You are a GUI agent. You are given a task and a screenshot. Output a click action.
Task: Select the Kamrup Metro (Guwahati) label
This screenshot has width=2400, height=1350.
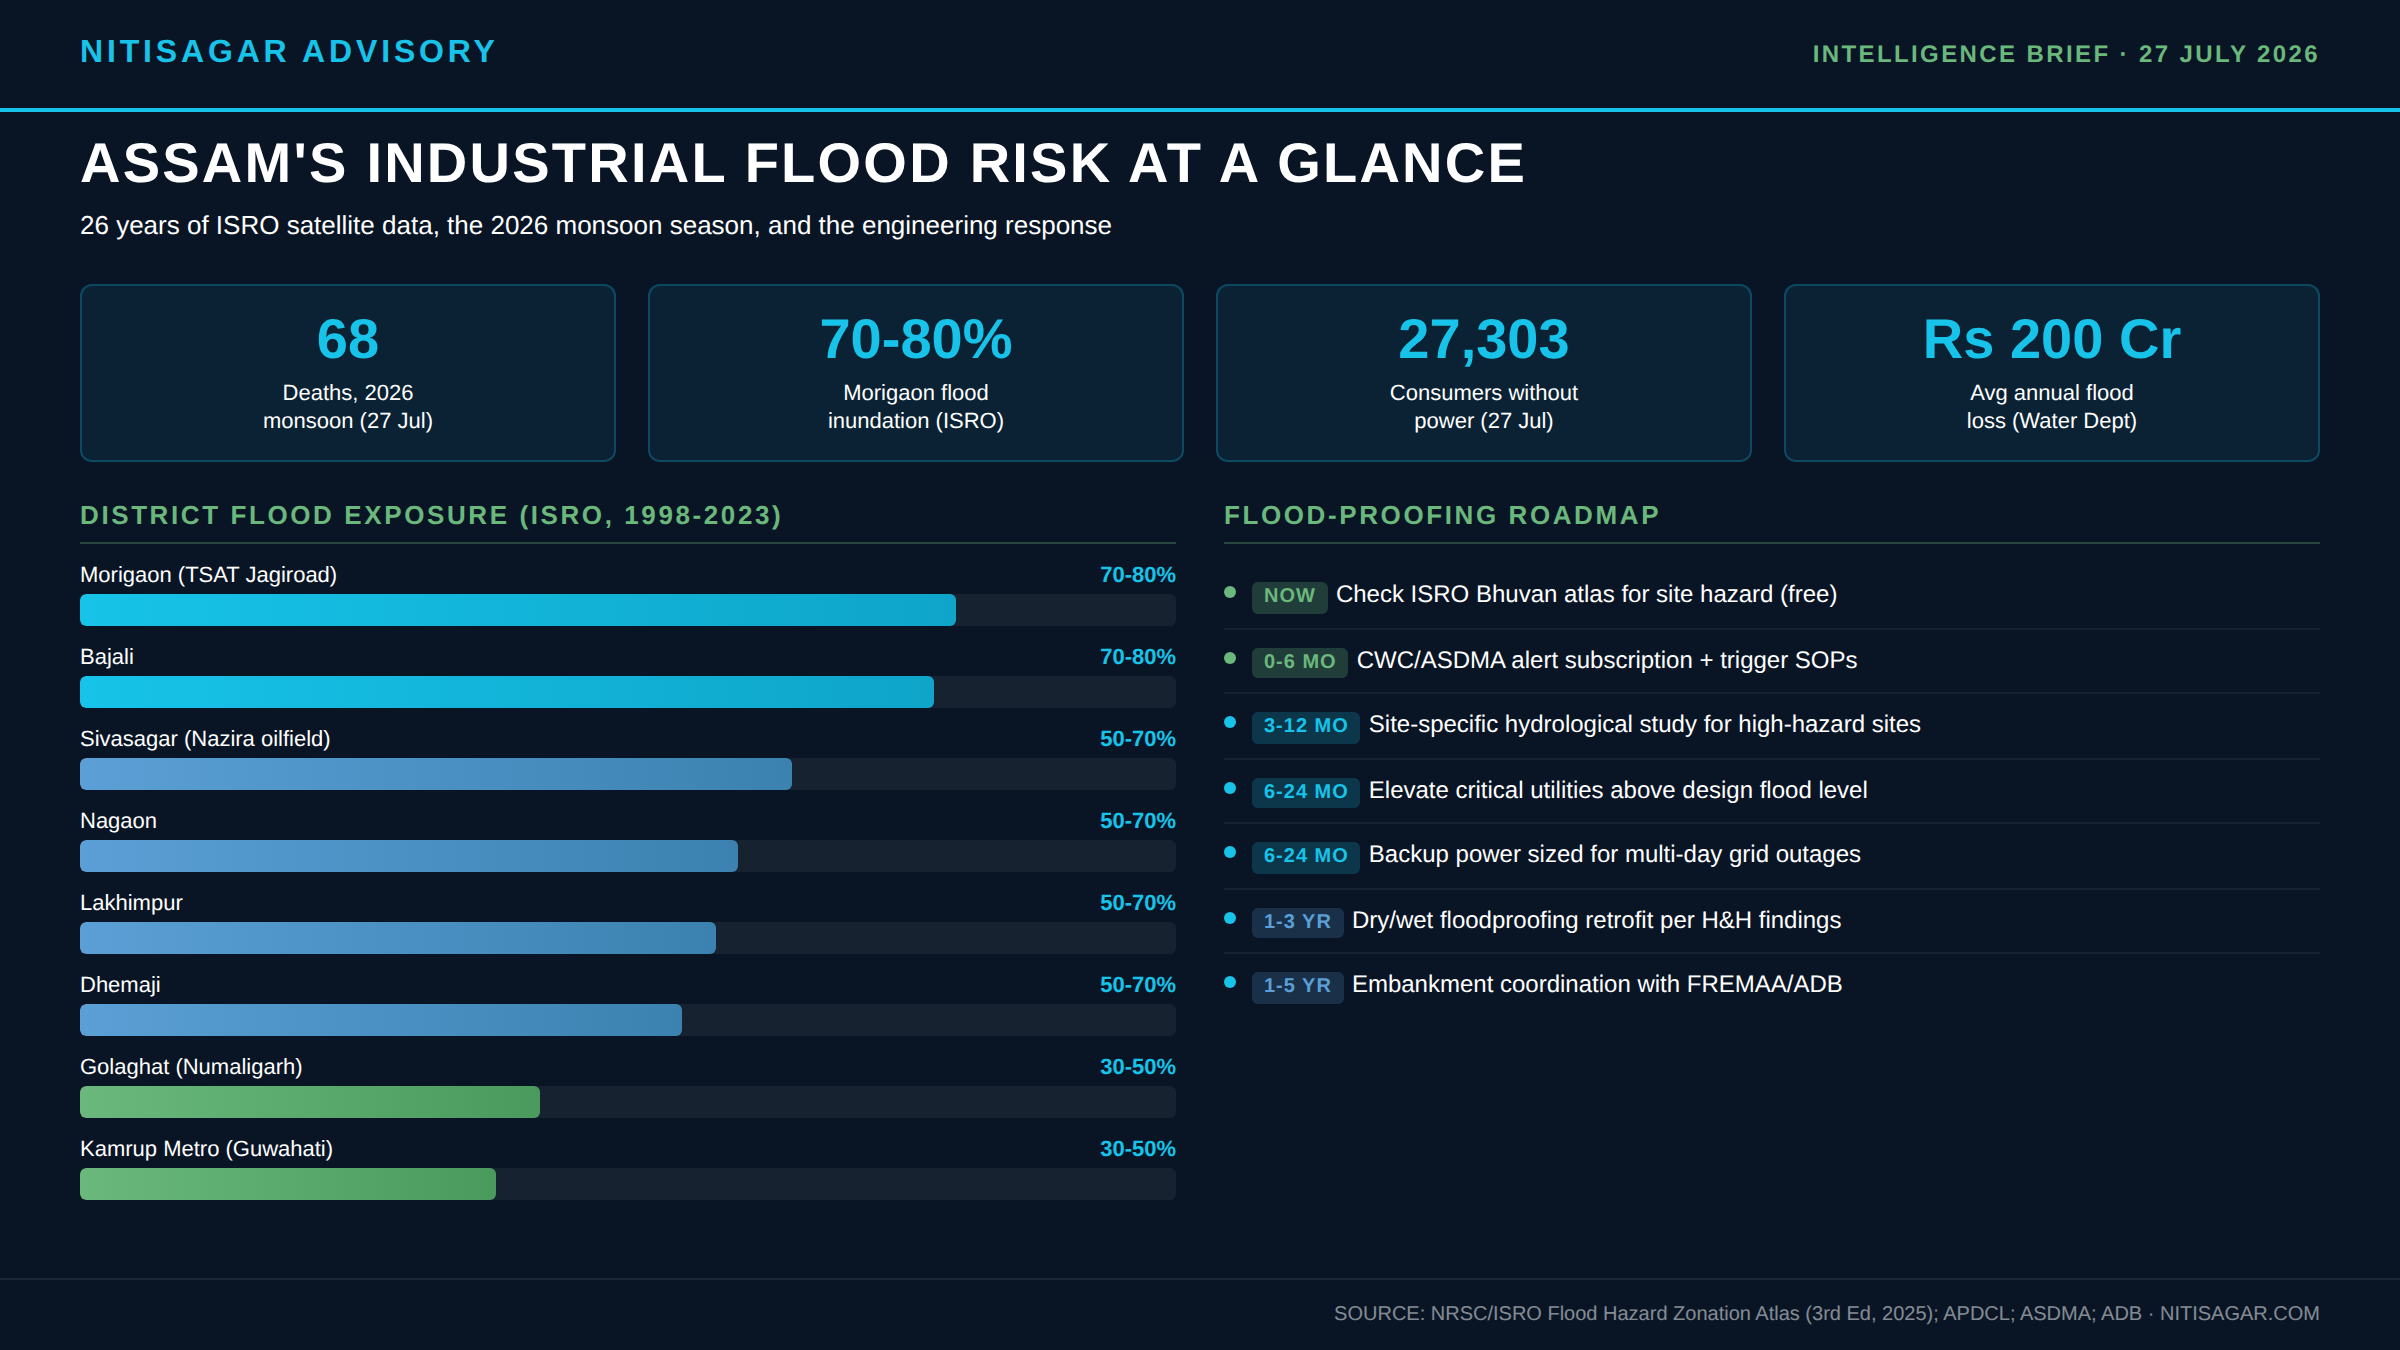206,1149
